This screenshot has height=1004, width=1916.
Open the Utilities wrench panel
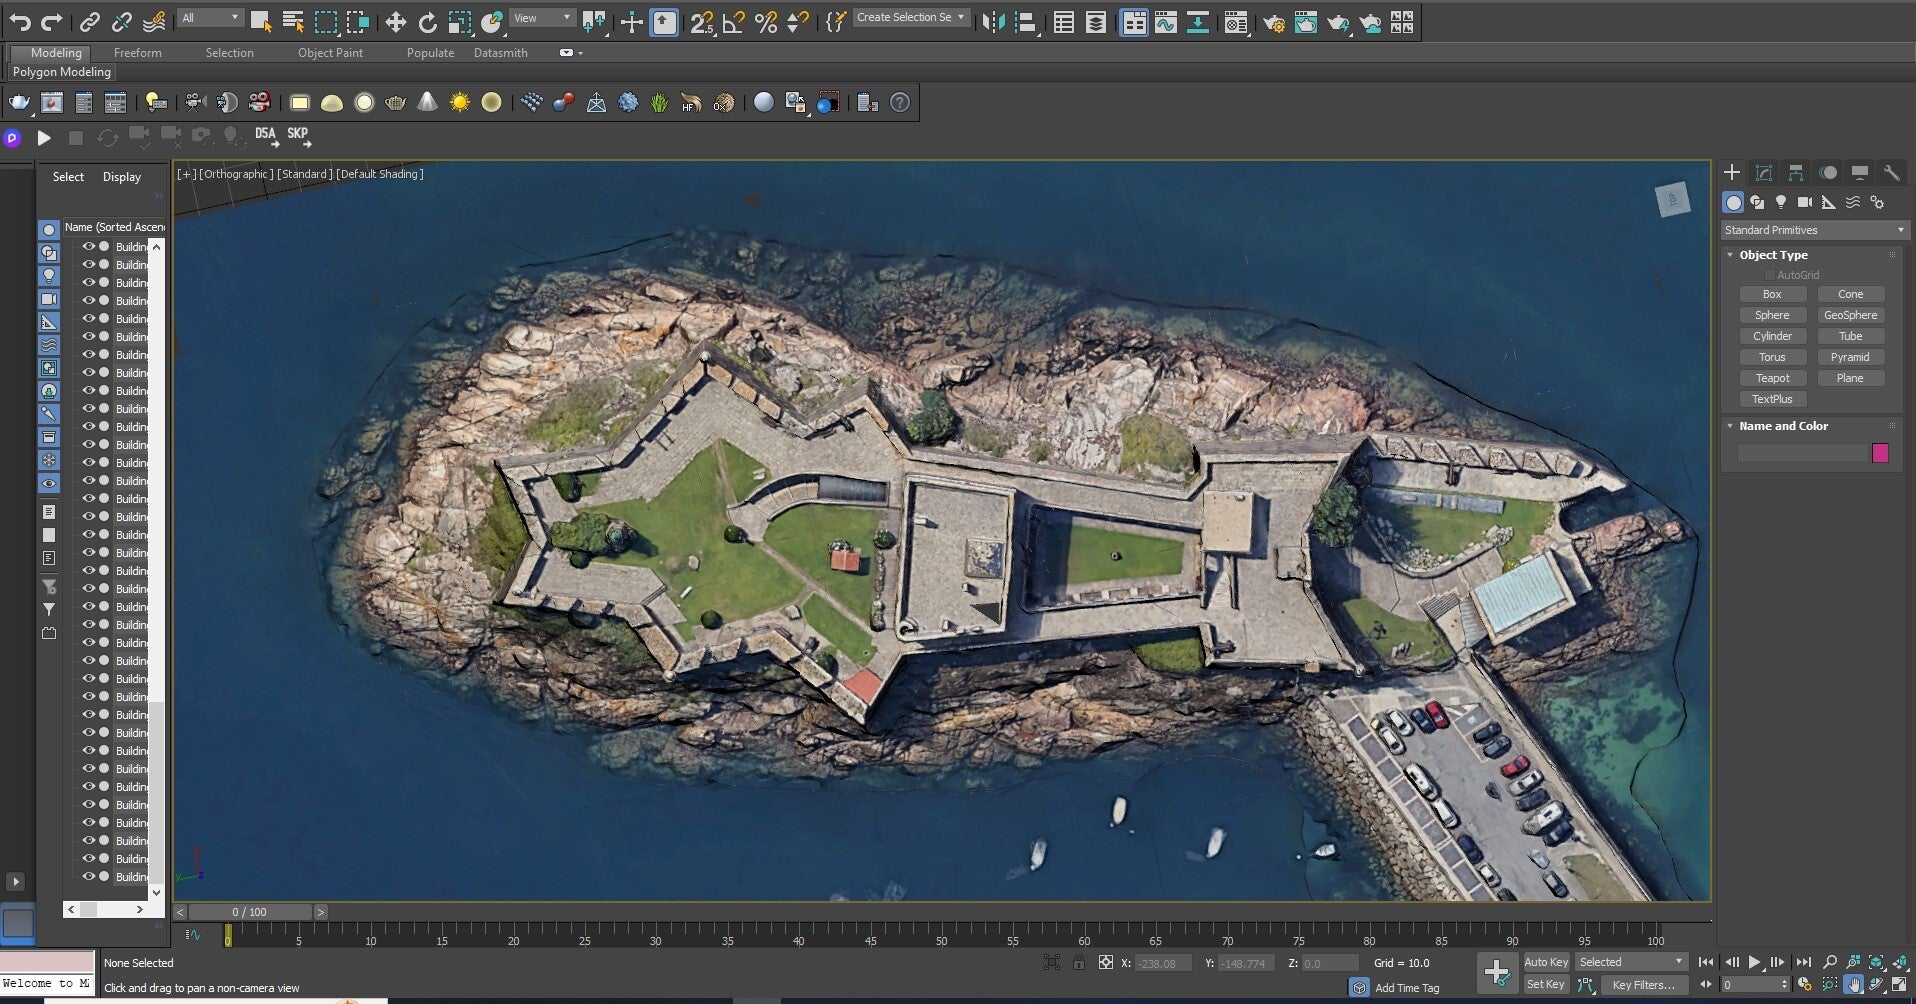click(1891, 173)
